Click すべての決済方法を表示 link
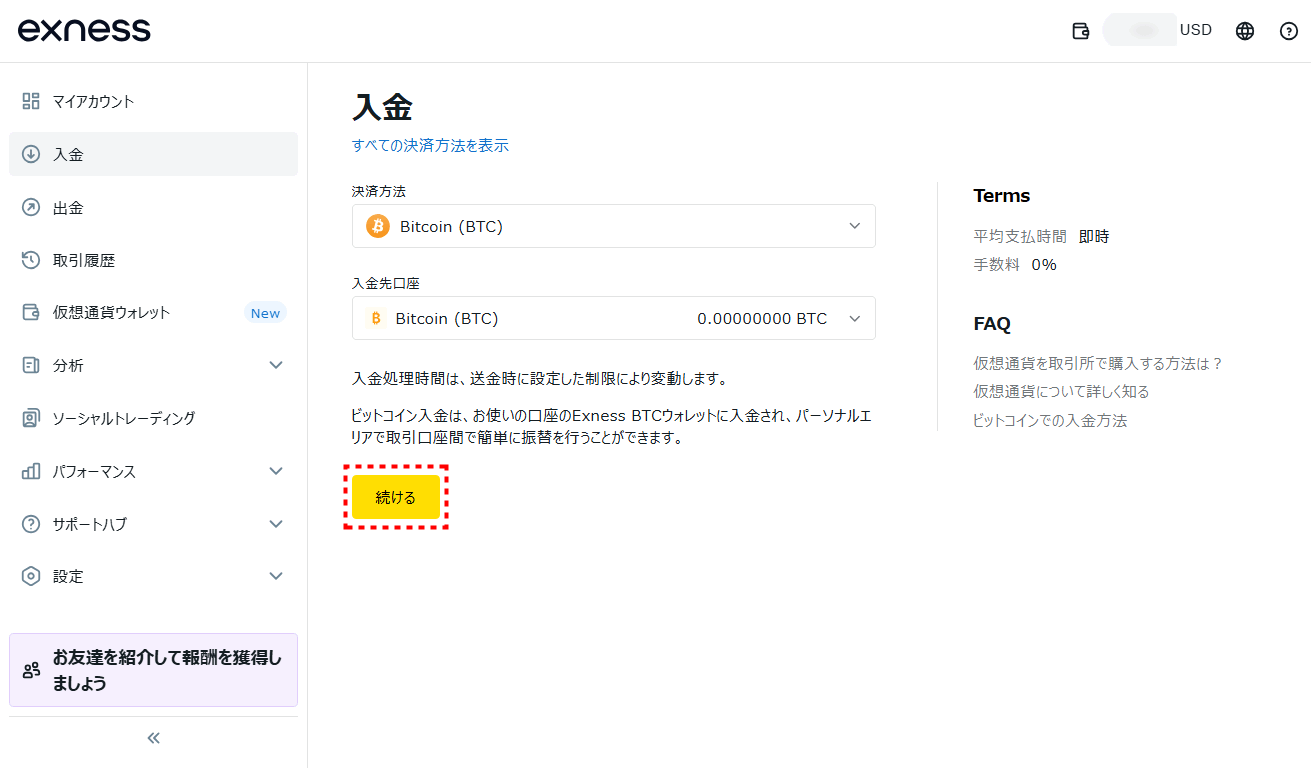1311x768 pixels. [x=430, y=145]
